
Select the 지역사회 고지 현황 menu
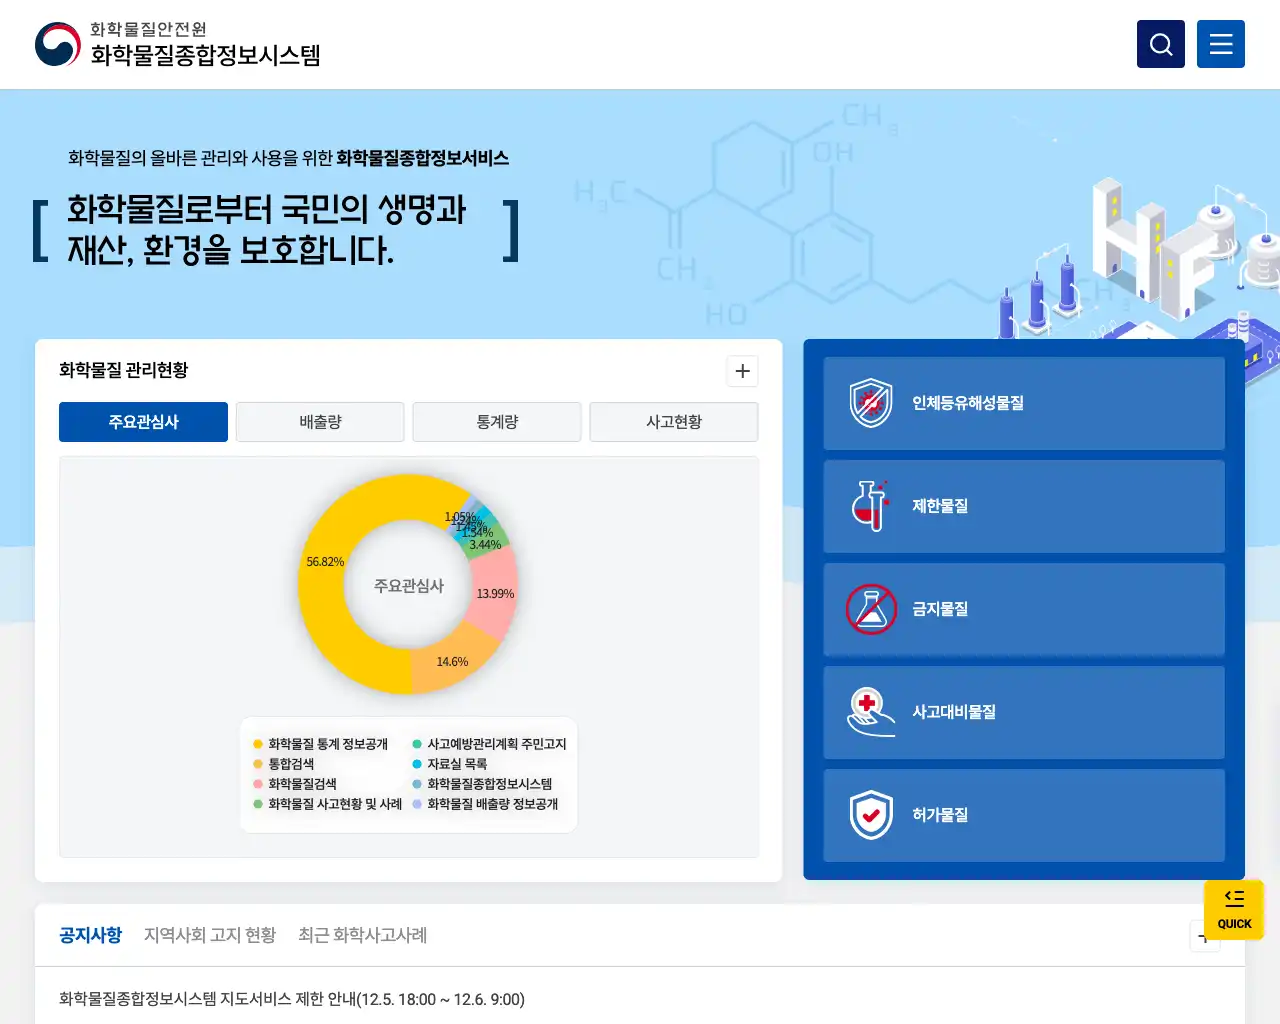[x=211, y=935]
